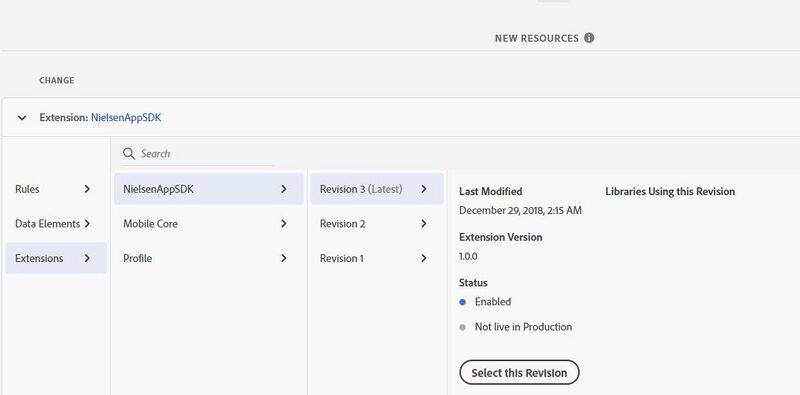Image resolution: width=800 pixels, height=395 pixels.
Task: Click the chevron next to NielsenAppSDK
Action: pyautogui.click(x=284, y=189)
